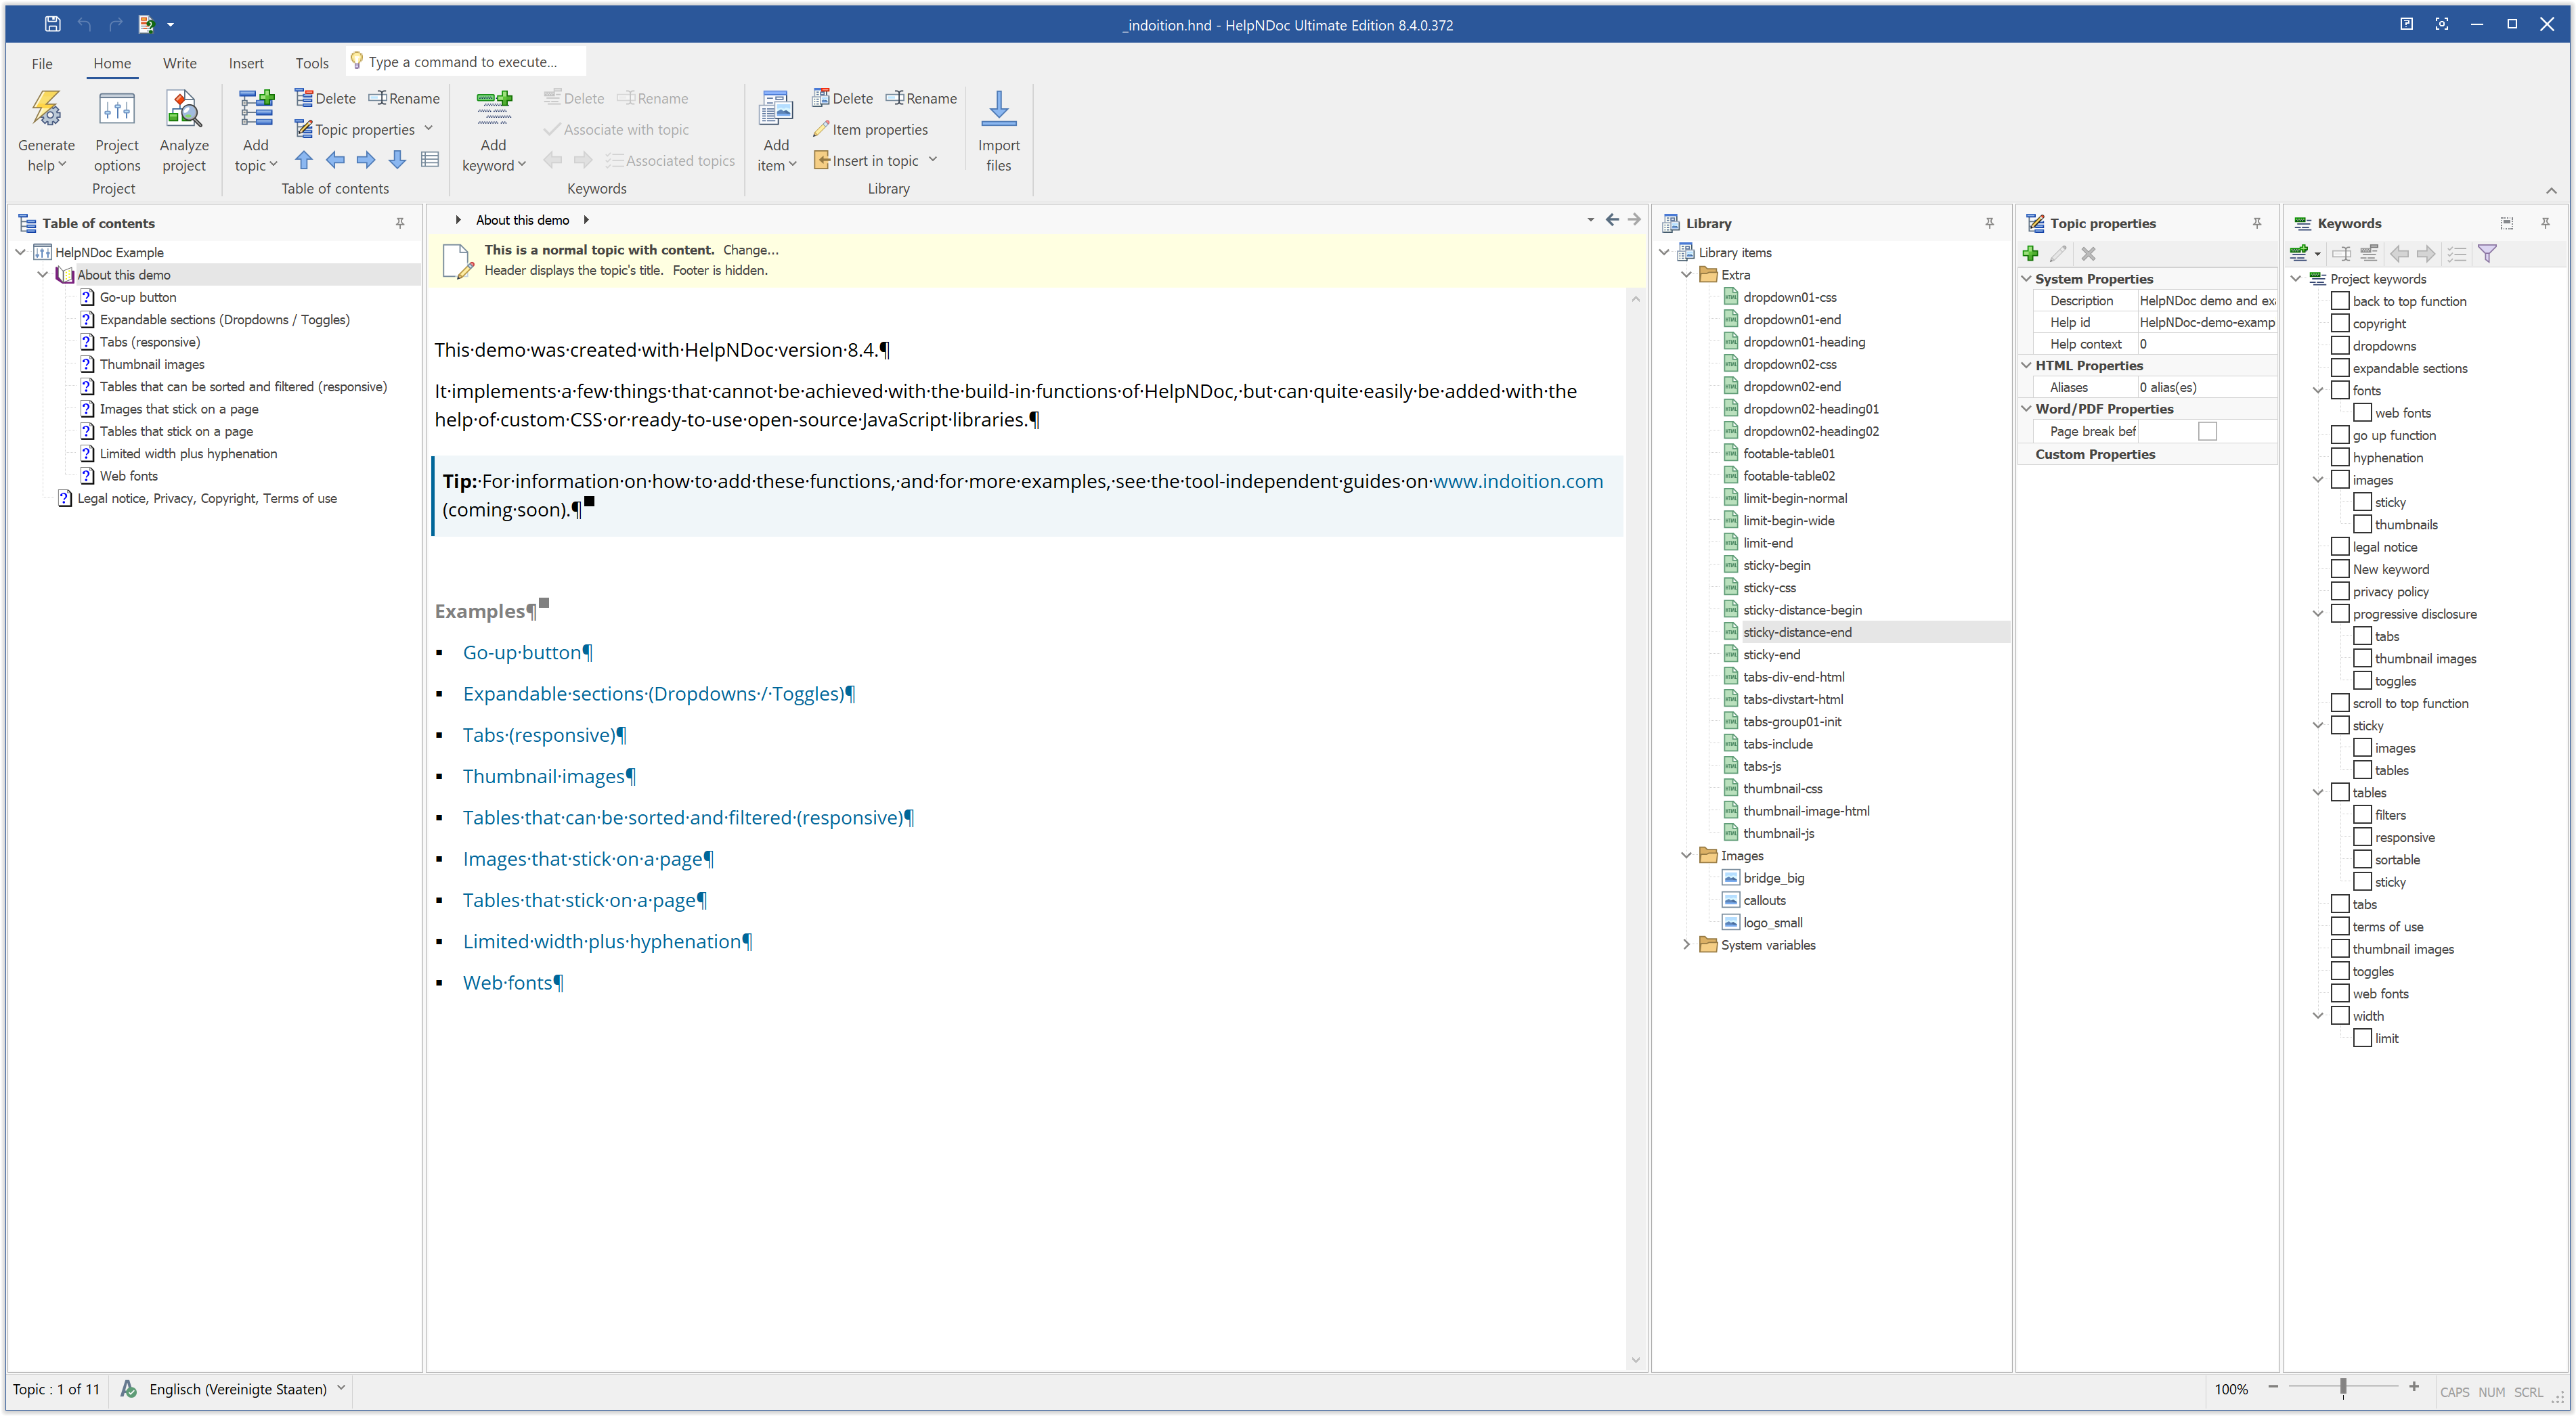Adjust the zoom slider handle
This screenshot has height=1416, width=2576.
(x=2343, y=1387)
